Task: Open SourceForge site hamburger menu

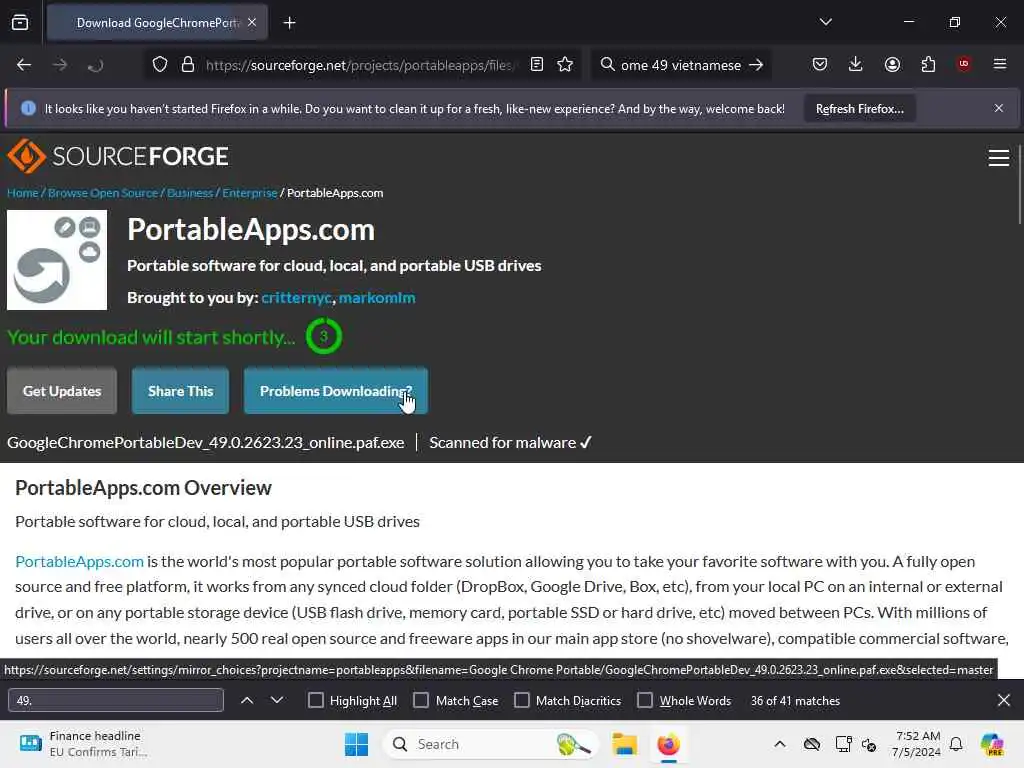Action: click(999, 157)
